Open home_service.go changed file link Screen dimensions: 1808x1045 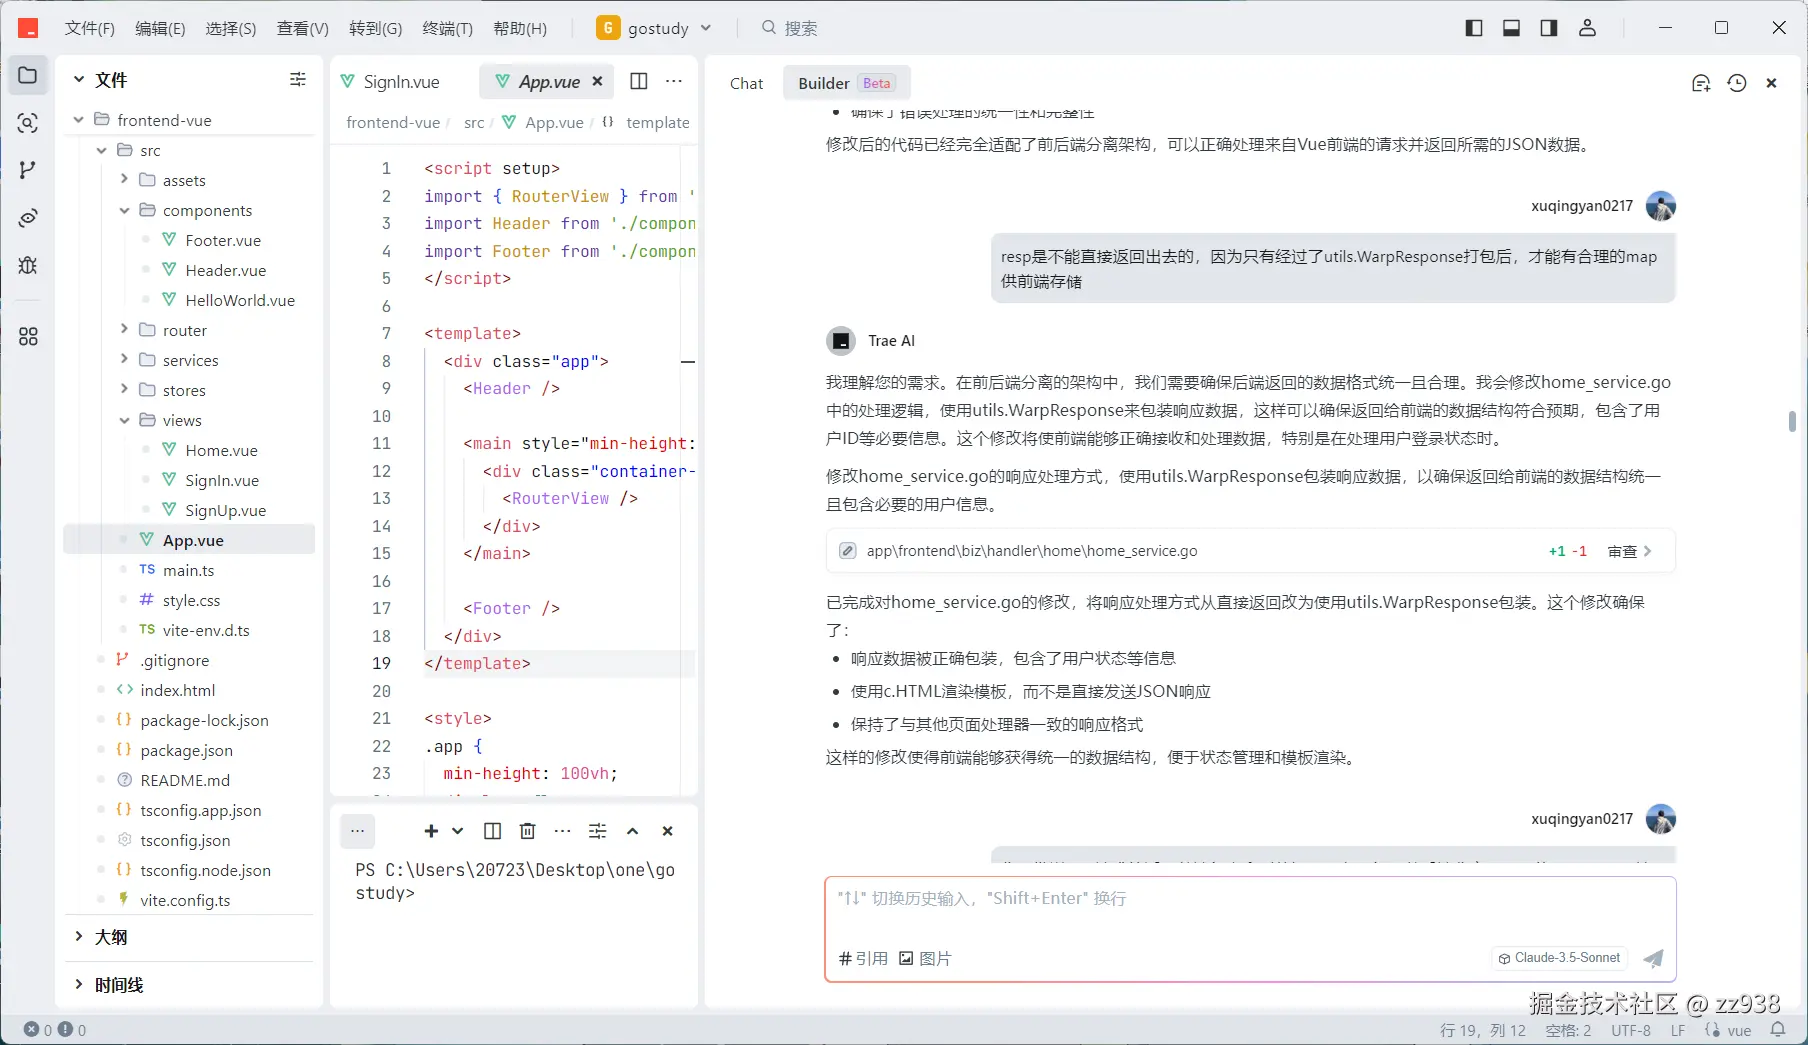click(x=1032, y=551)
